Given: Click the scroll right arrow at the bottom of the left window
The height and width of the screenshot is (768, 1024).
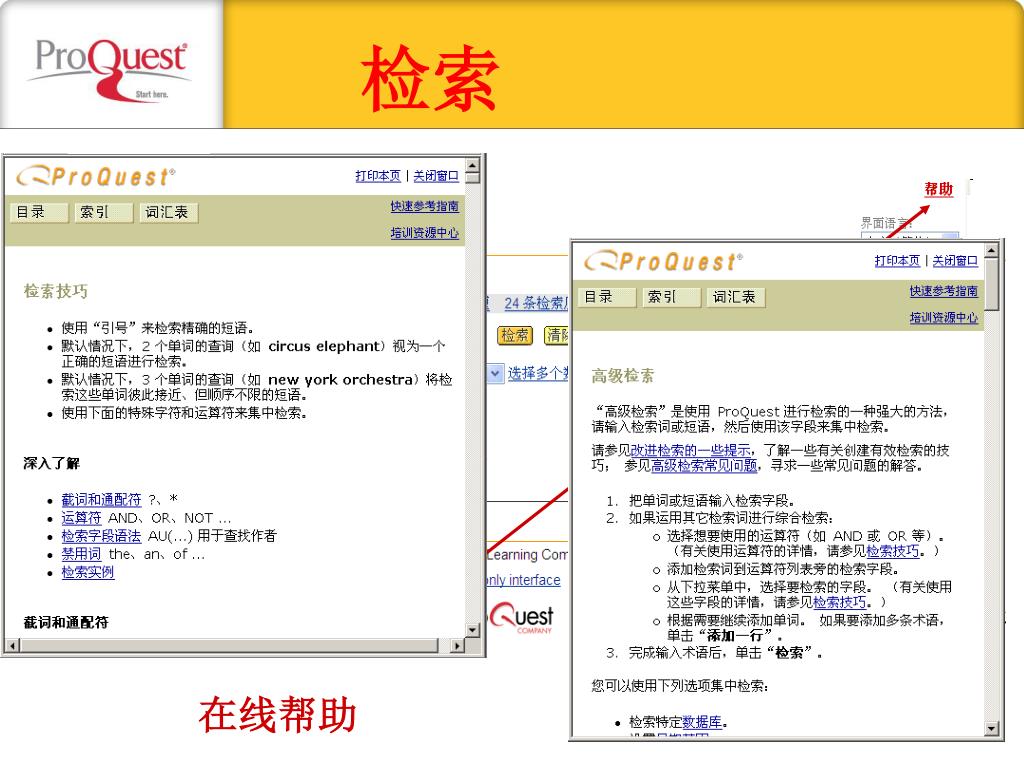Looking at the screenshot, I should pyautogui.click(x=458, y=647).
